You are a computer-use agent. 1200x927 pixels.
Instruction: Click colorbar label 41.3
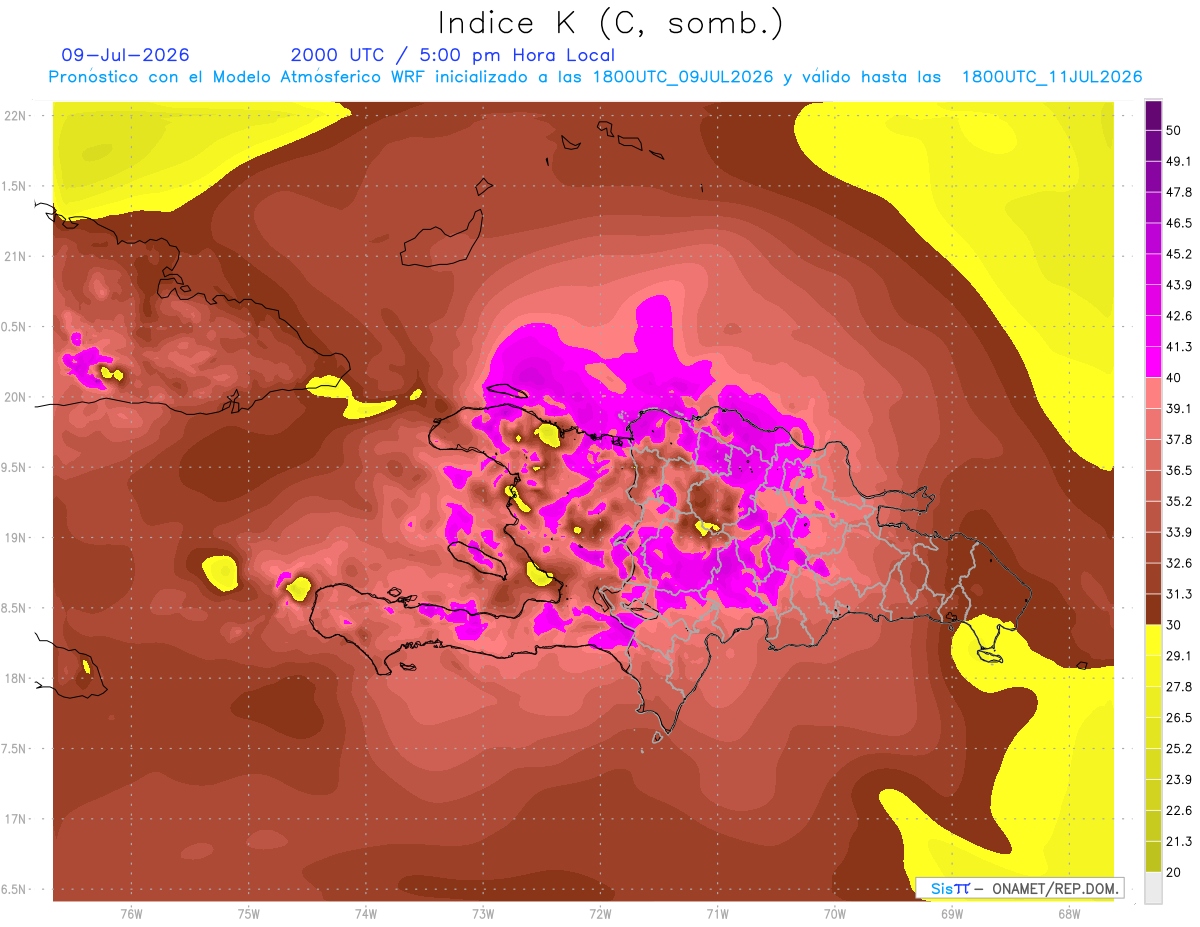[x=1179, y=347]
